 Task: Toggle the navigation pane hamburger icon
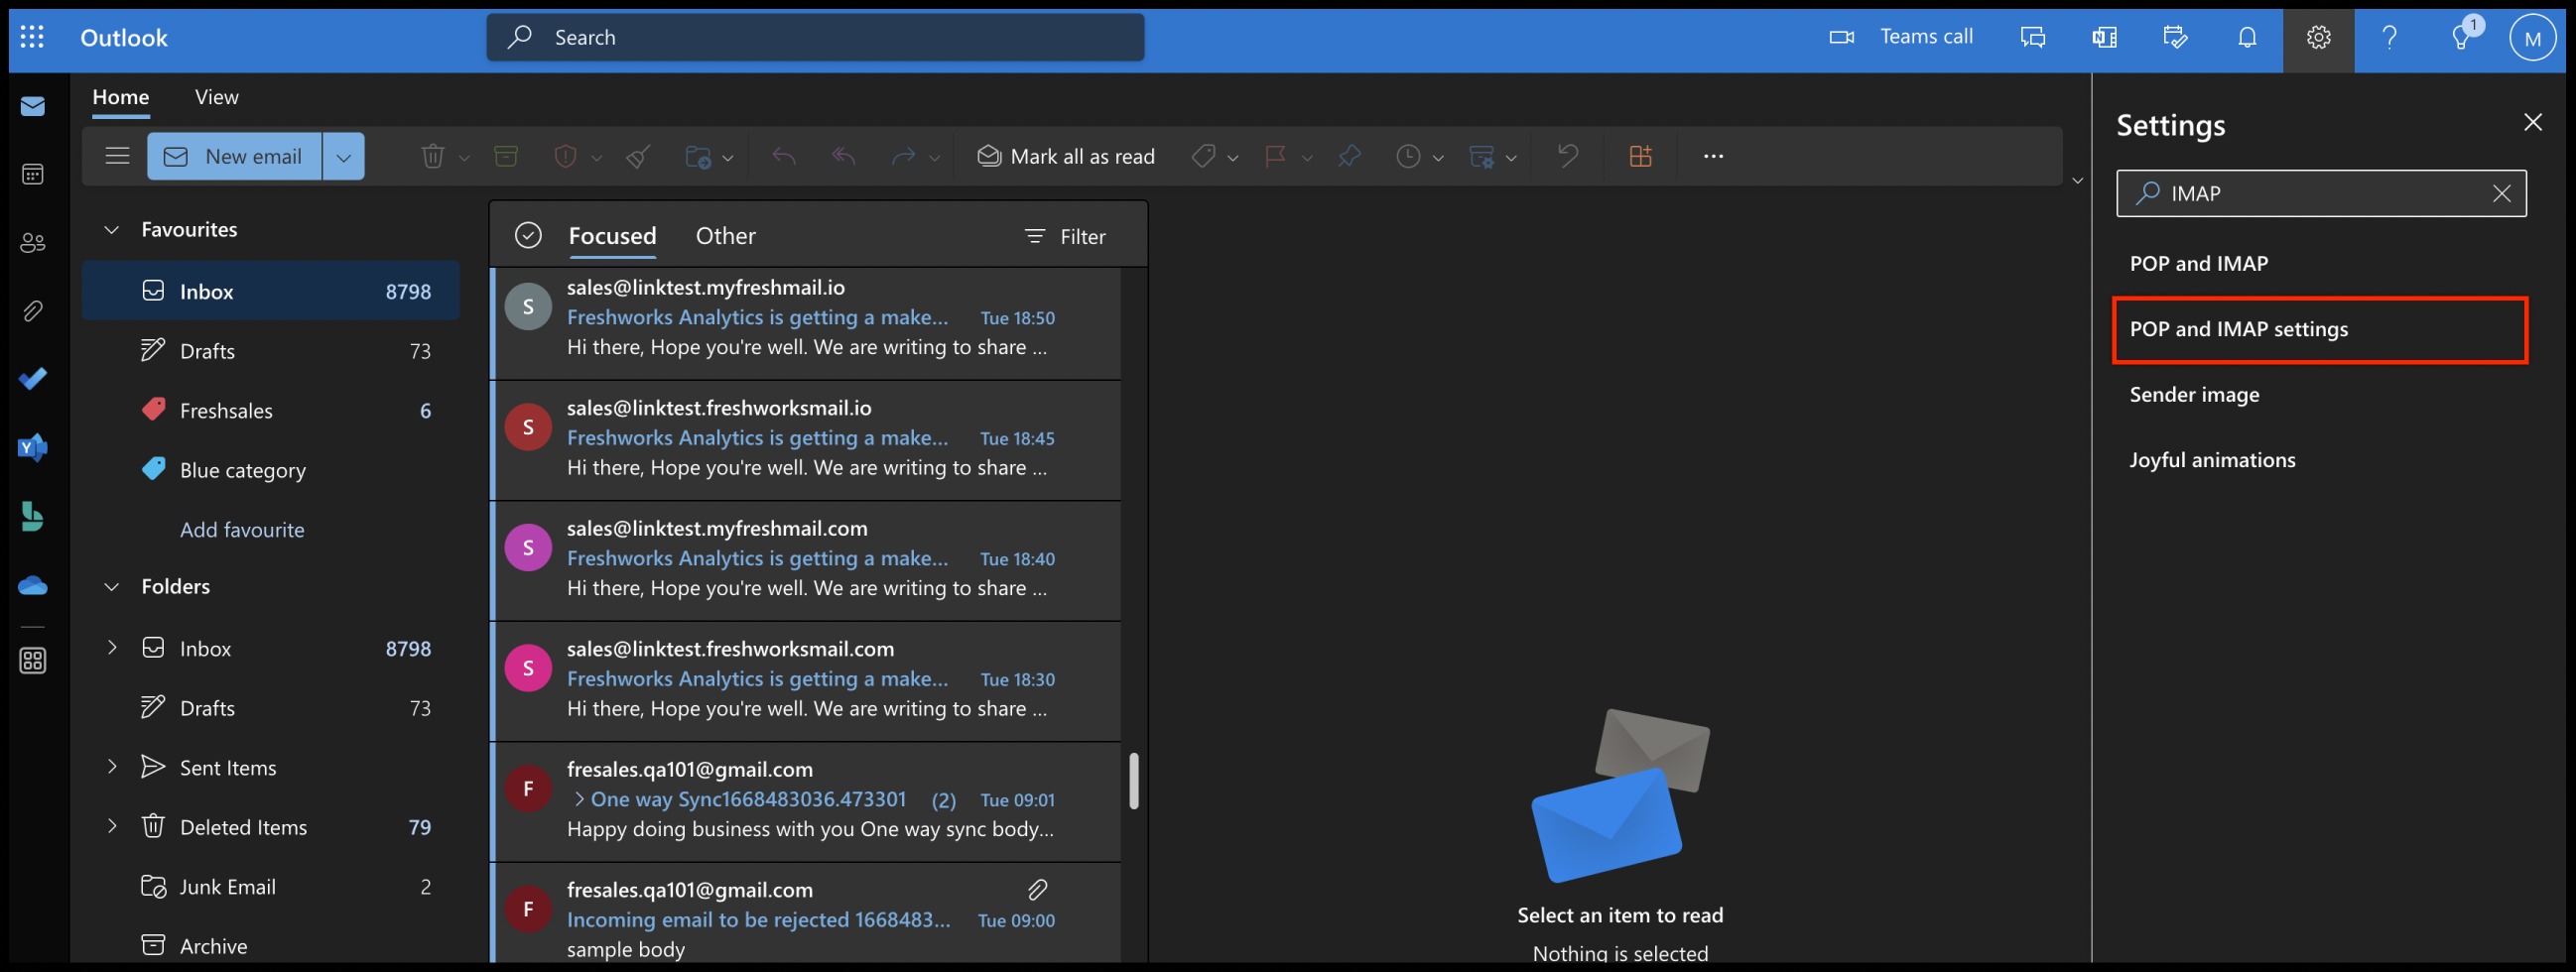tap(117, 156)
